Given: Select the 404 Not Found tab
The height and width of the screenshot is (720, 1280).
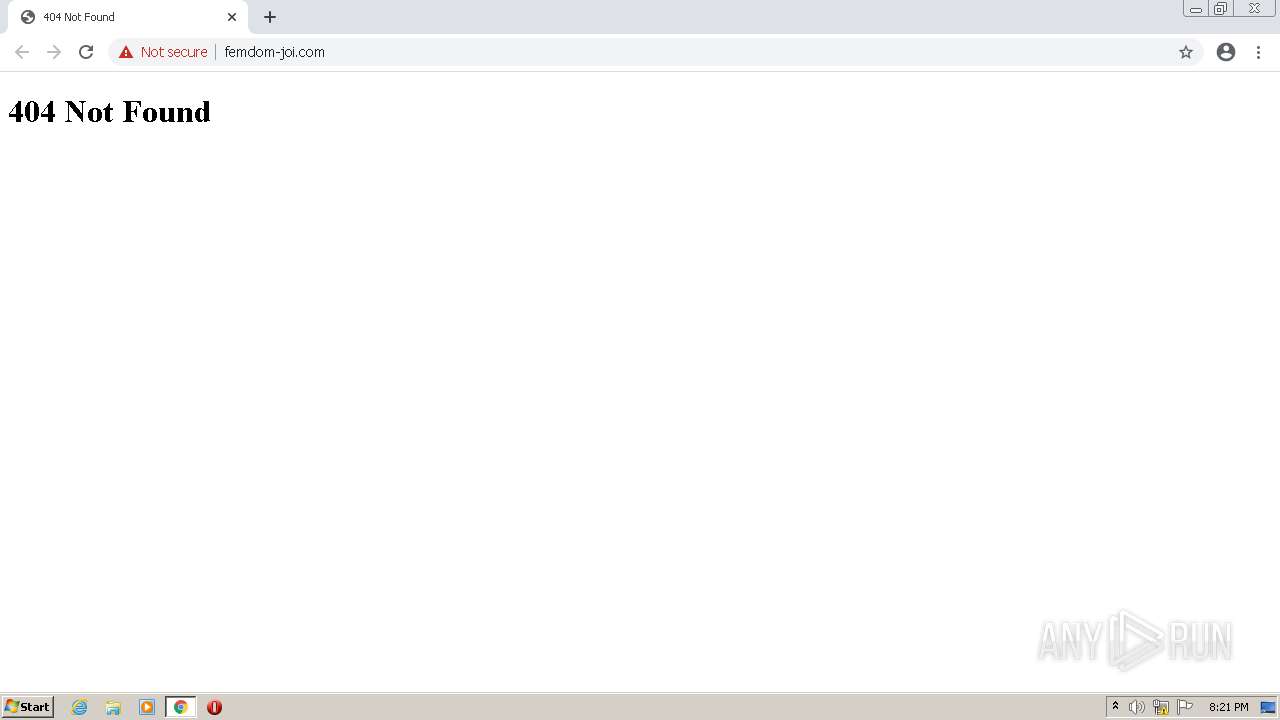Looking at the screenshot, I should coord(128,17).
